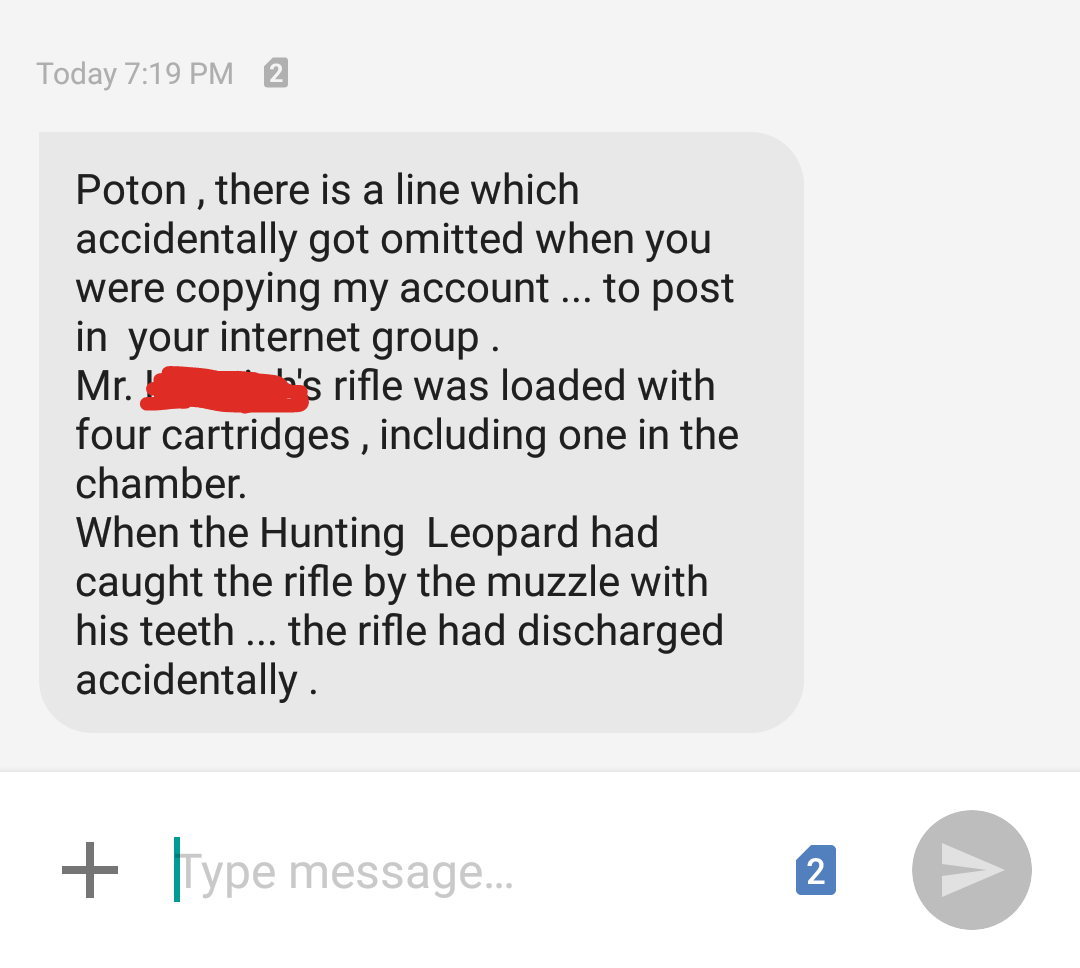Tap the red scribble covering the name

(x=225, y=389)
